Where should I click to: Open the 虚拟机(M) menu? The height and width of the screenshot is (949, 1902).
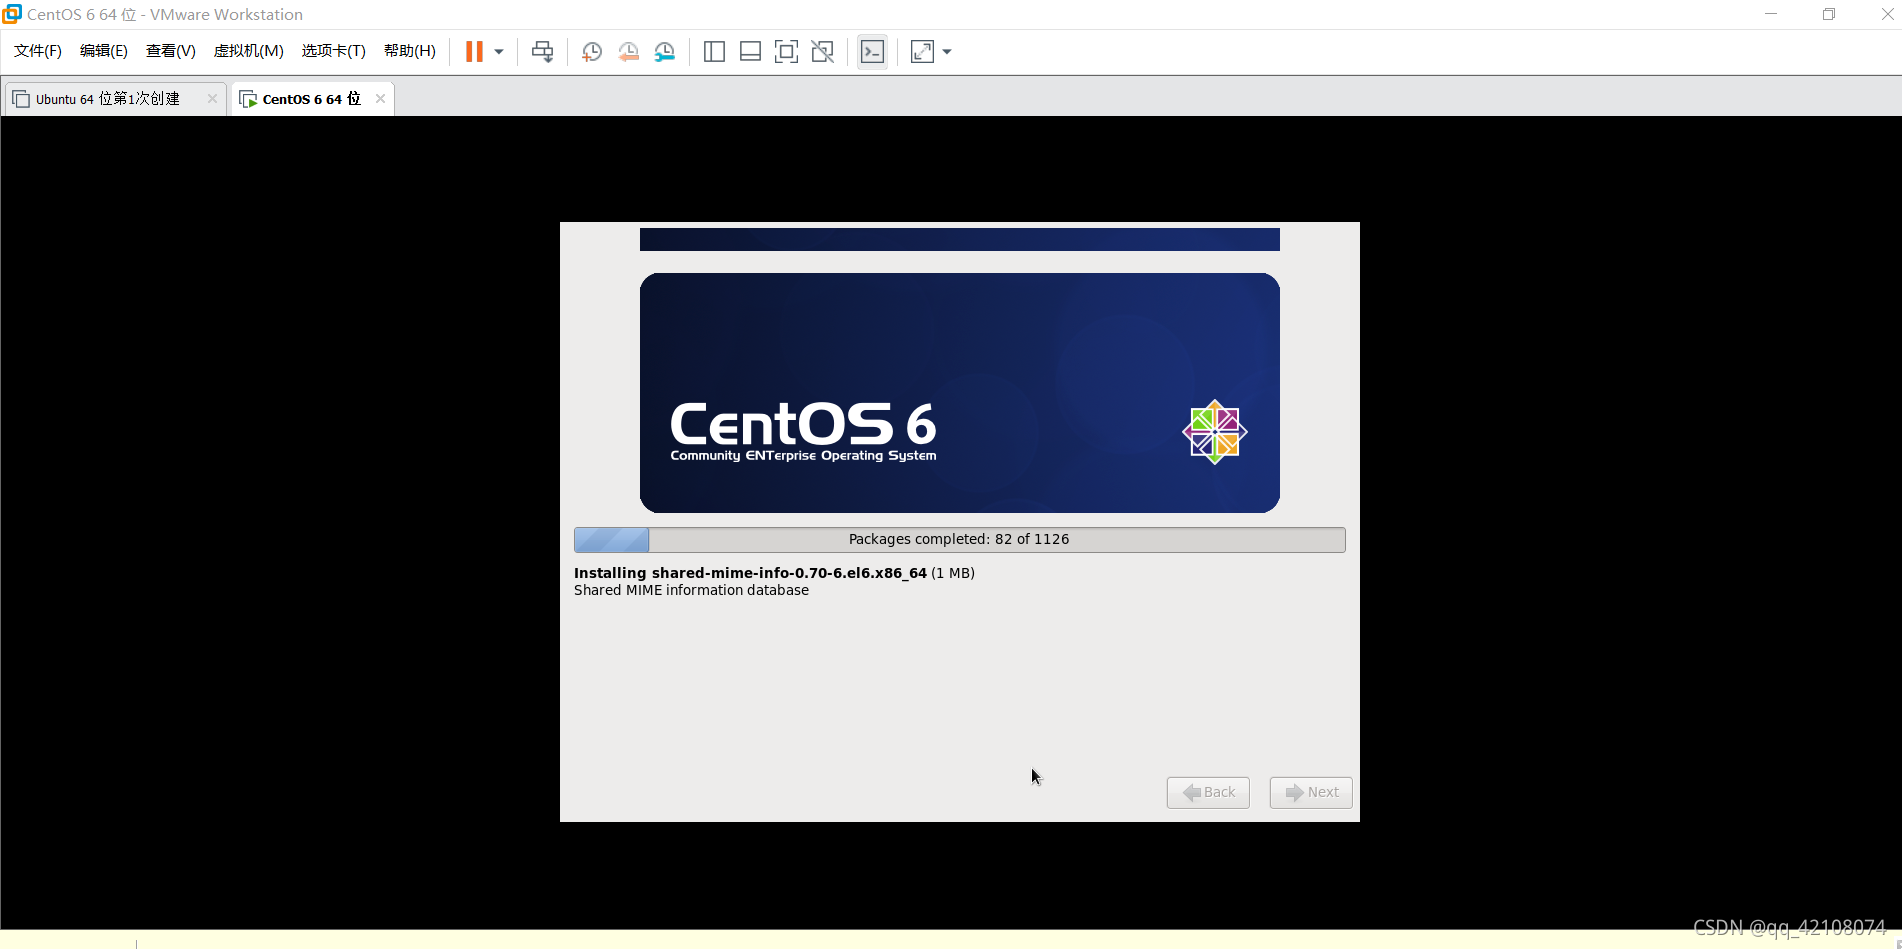[x=249, y=51]
